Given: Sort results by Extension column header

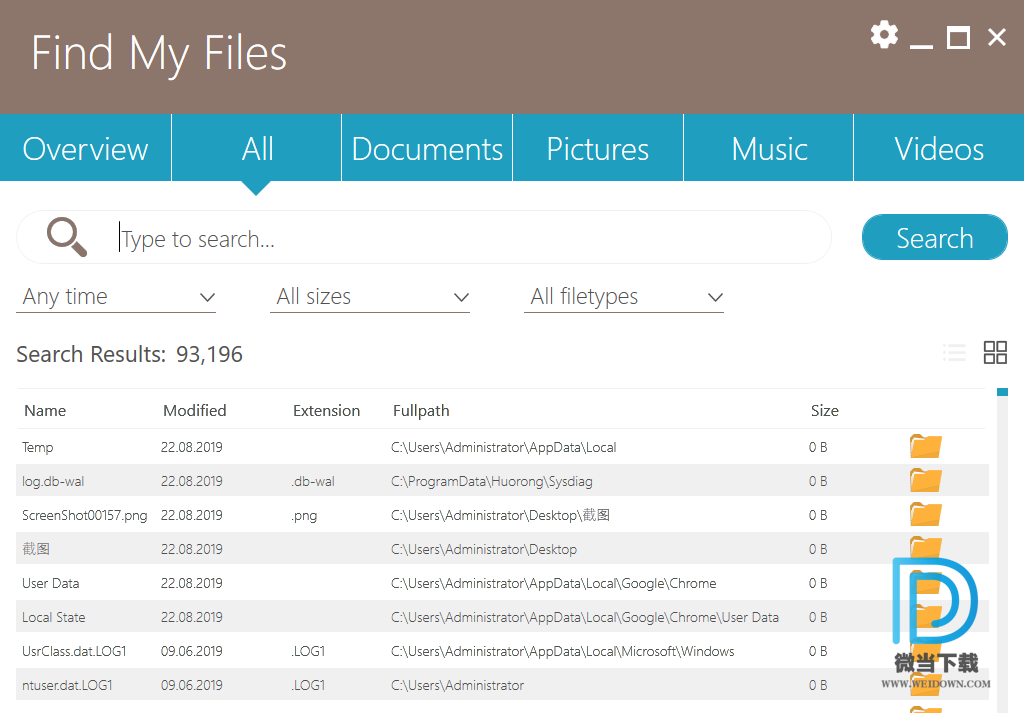Looking at the screenshot, I should (327, 411).
